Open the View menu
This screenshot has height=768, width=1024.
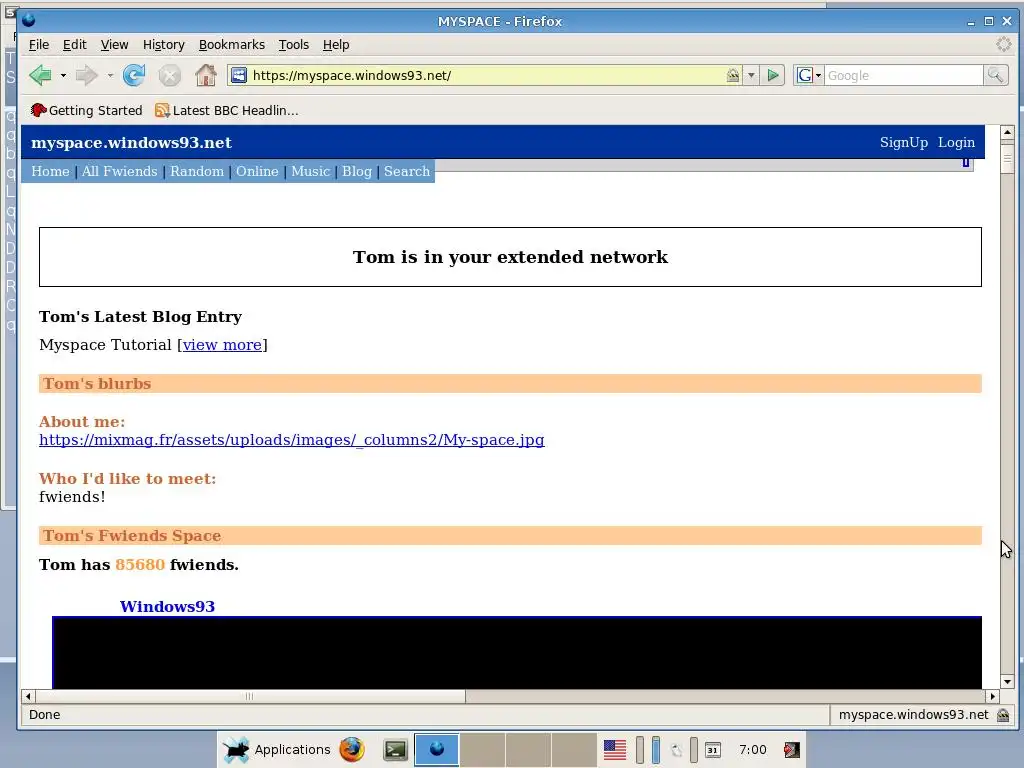pos(114,44)
